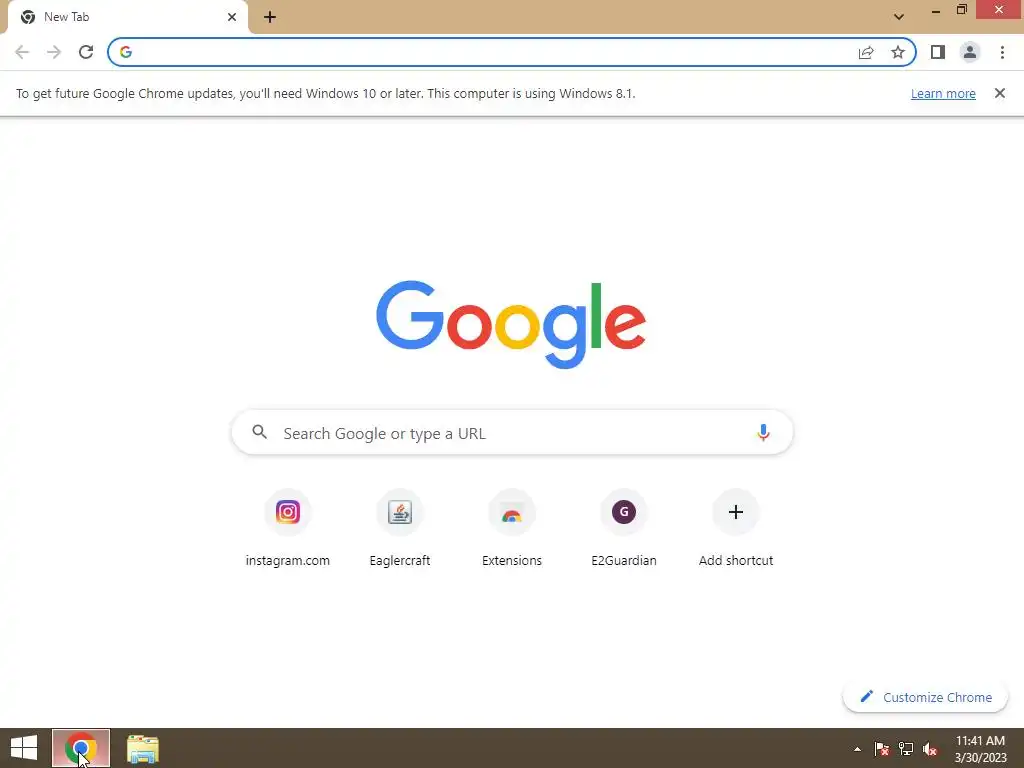
Task: Start voice search with microphone icon
Action: tap(763, 432)
